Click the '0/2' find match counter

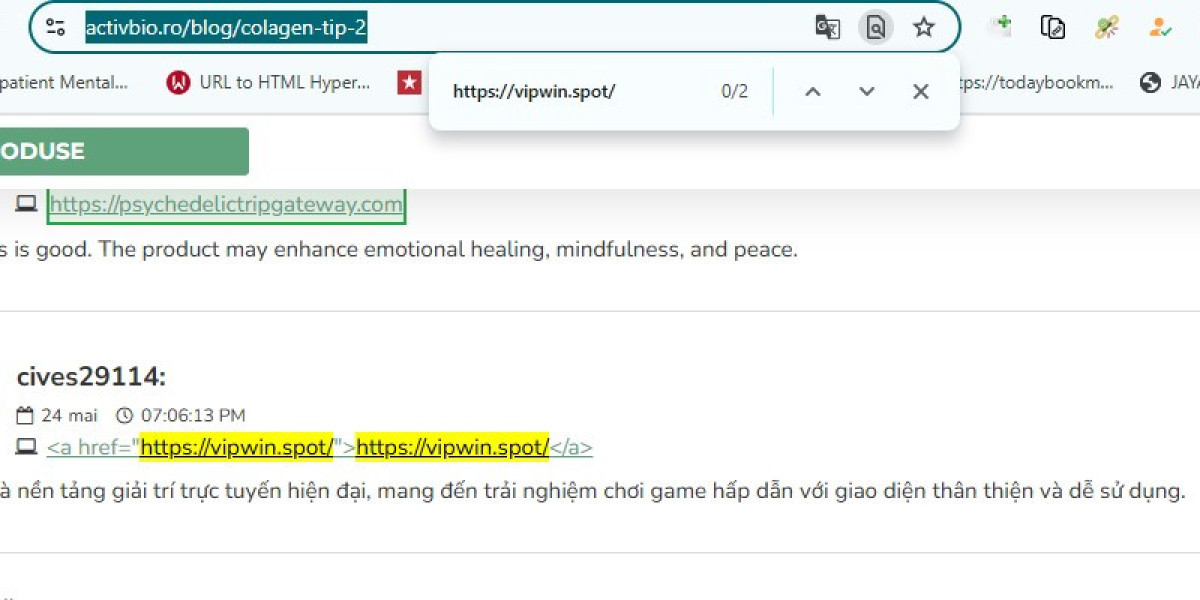click(734, 92)
